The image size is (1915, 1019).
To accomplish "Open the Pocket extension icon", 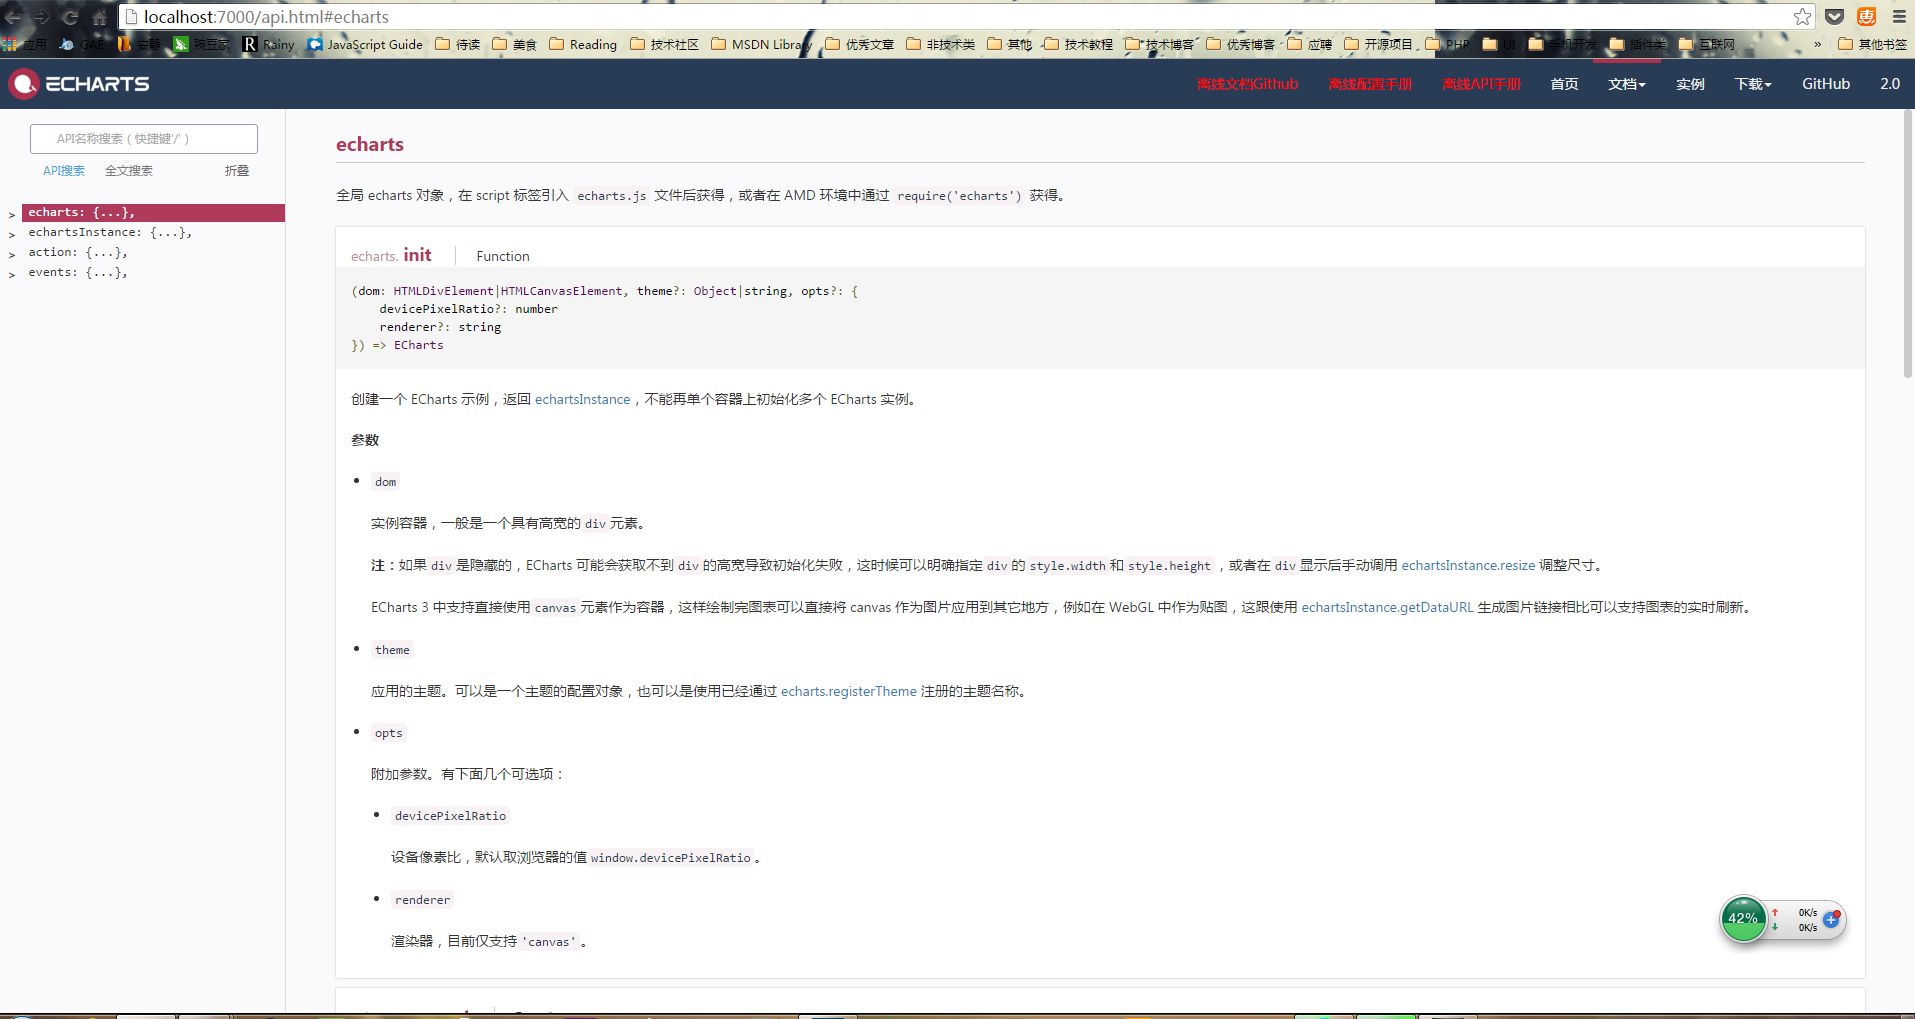I will tap(1834, 17).
